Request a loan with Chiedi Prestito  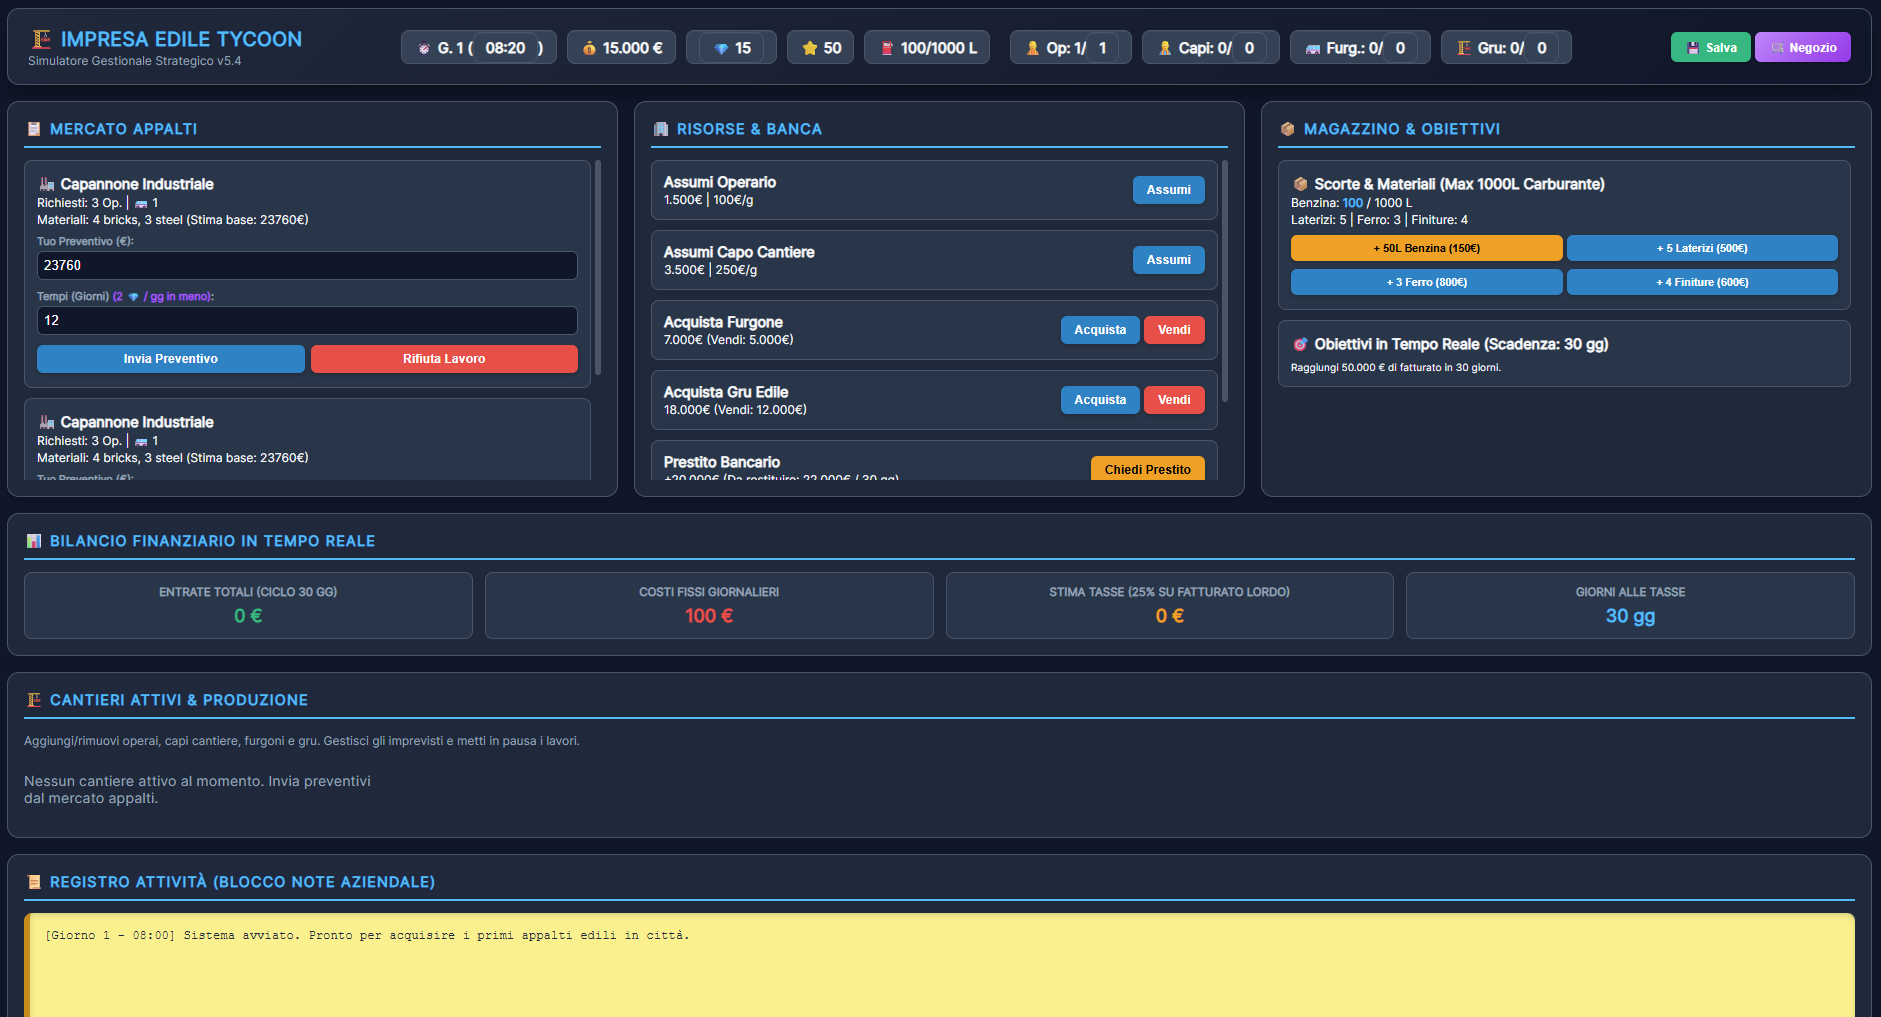pos(1147,469)
